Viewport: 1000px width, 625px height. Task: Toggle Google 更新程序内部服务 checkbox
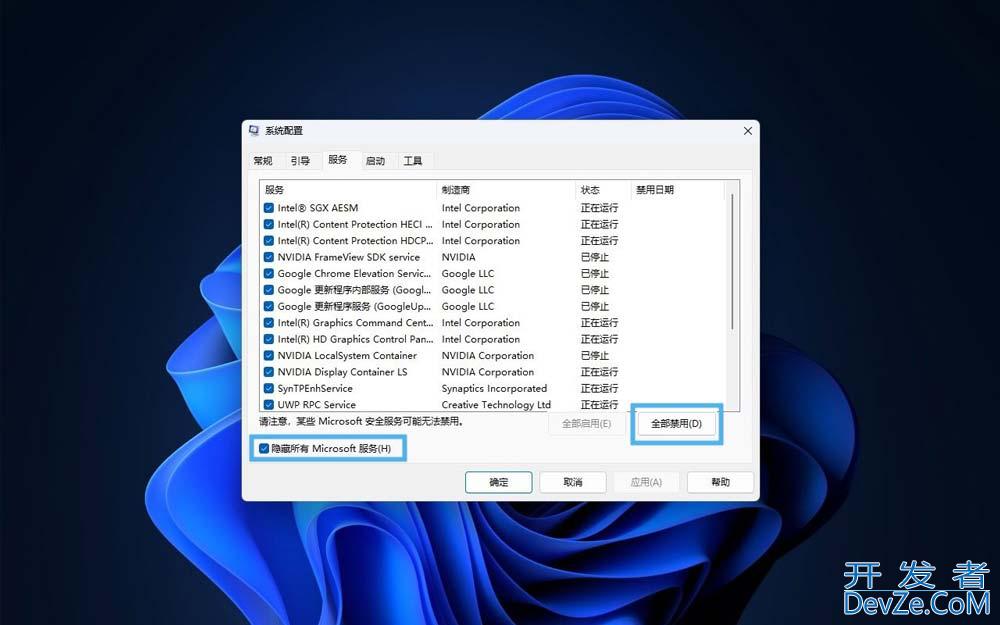[x=268, y=290]
